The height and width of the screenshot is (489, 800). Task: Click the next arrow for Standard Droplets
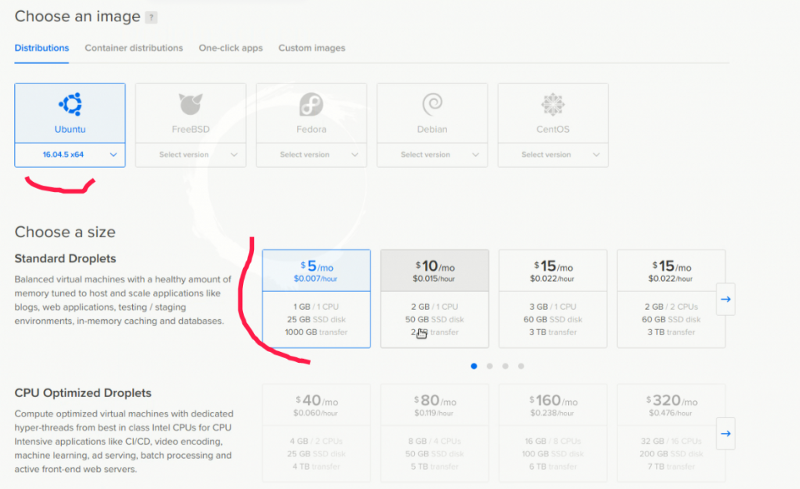point(726,299)
